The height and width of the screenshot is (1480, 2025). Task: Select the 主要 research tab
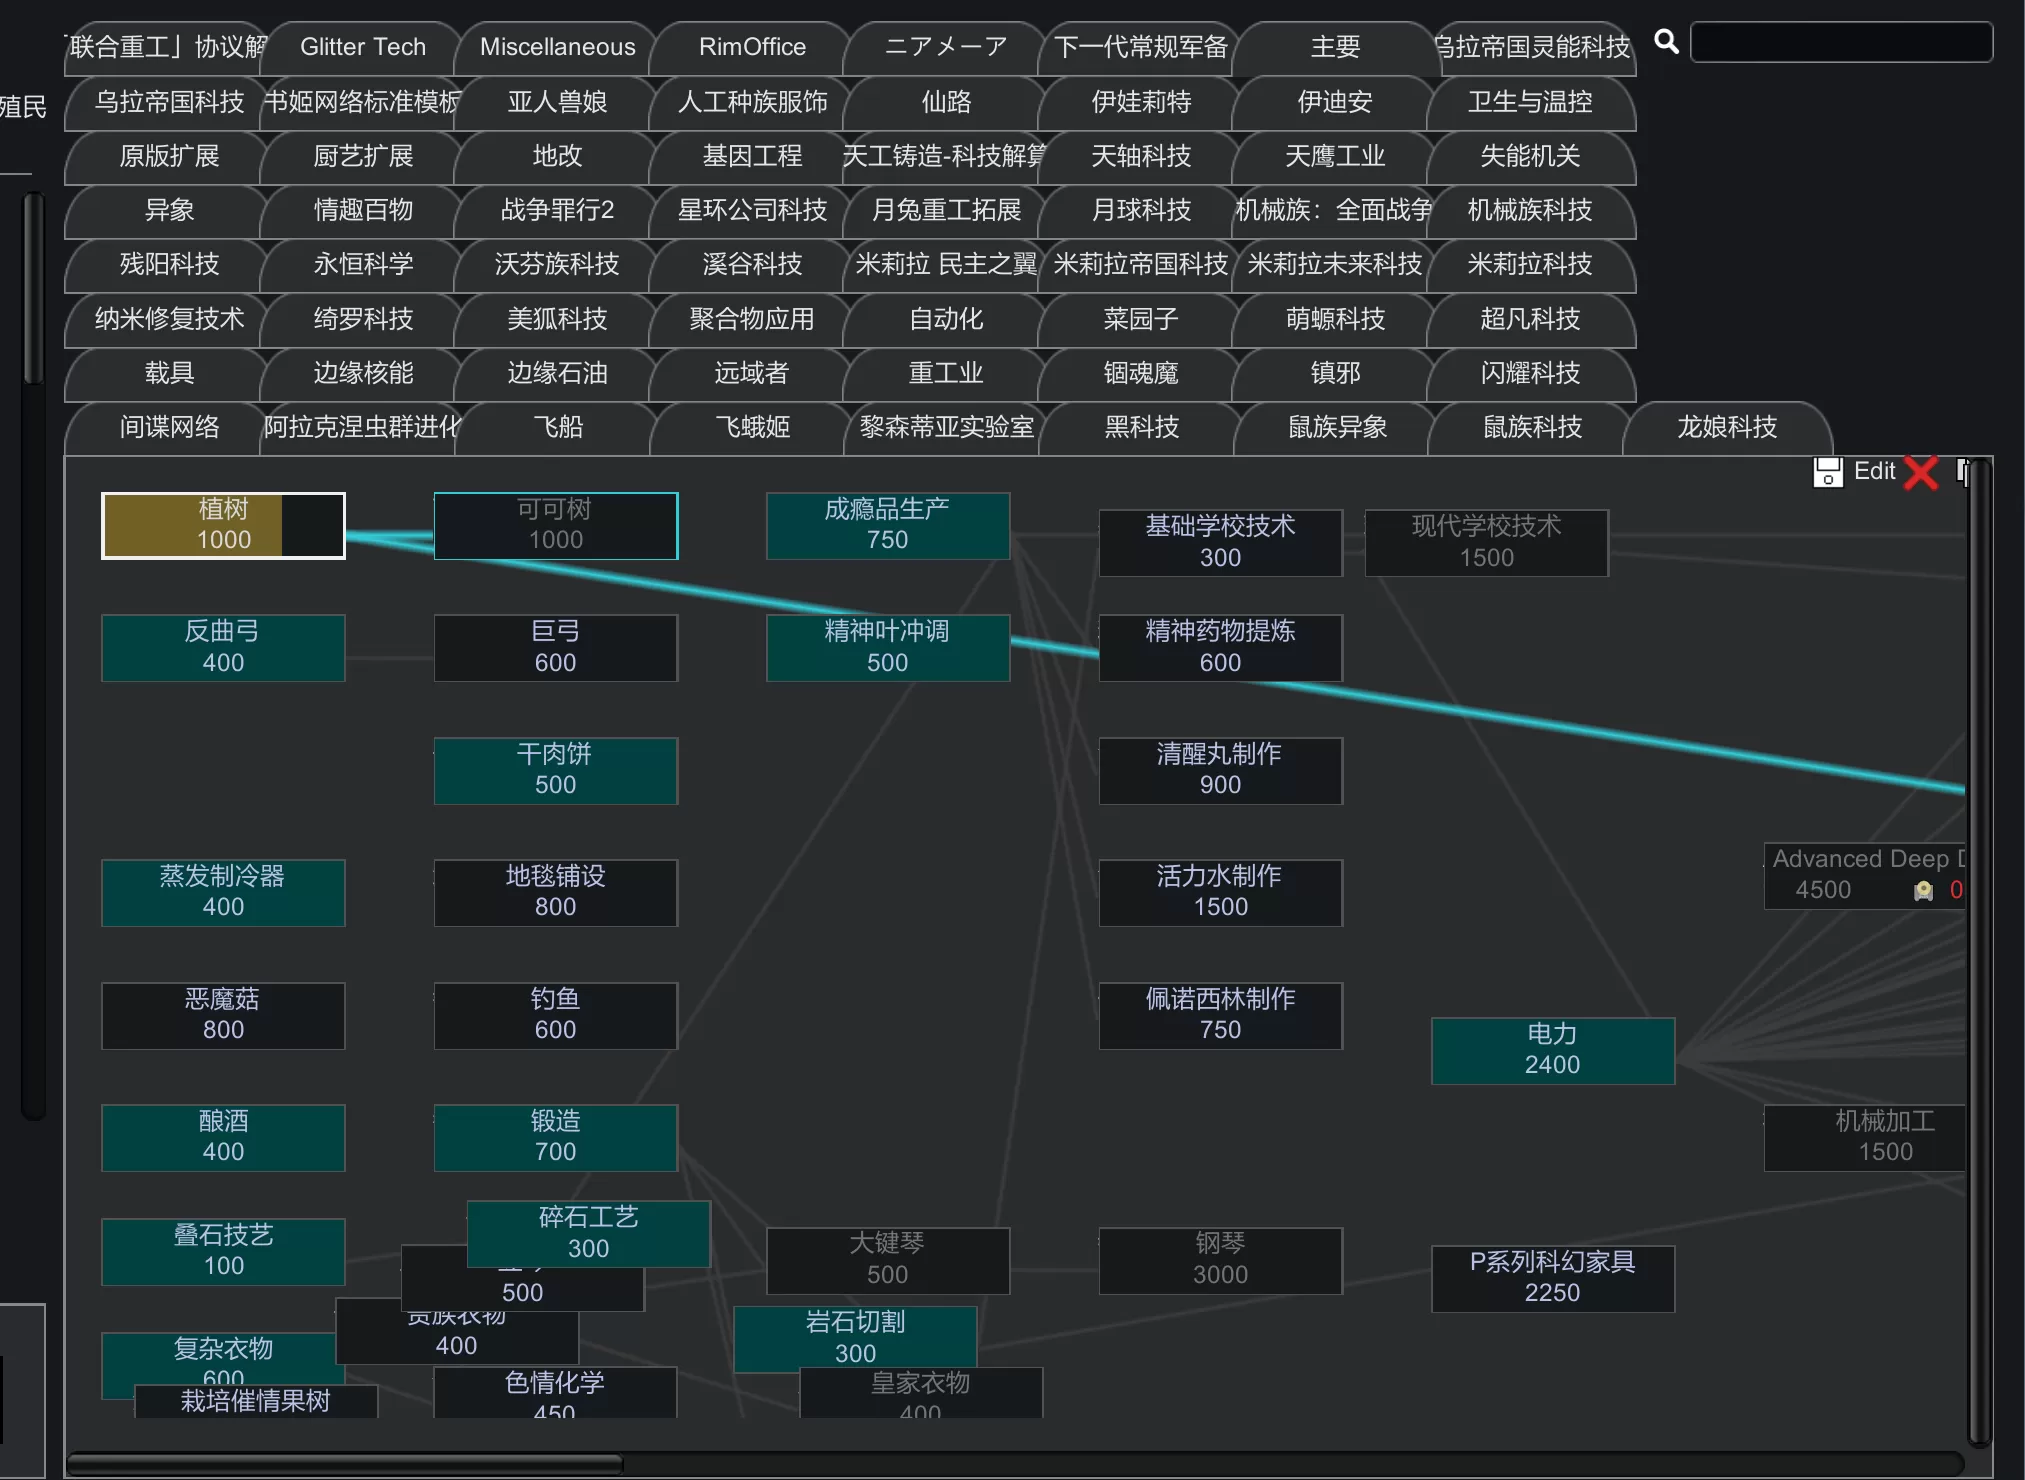click(1335, 47)
